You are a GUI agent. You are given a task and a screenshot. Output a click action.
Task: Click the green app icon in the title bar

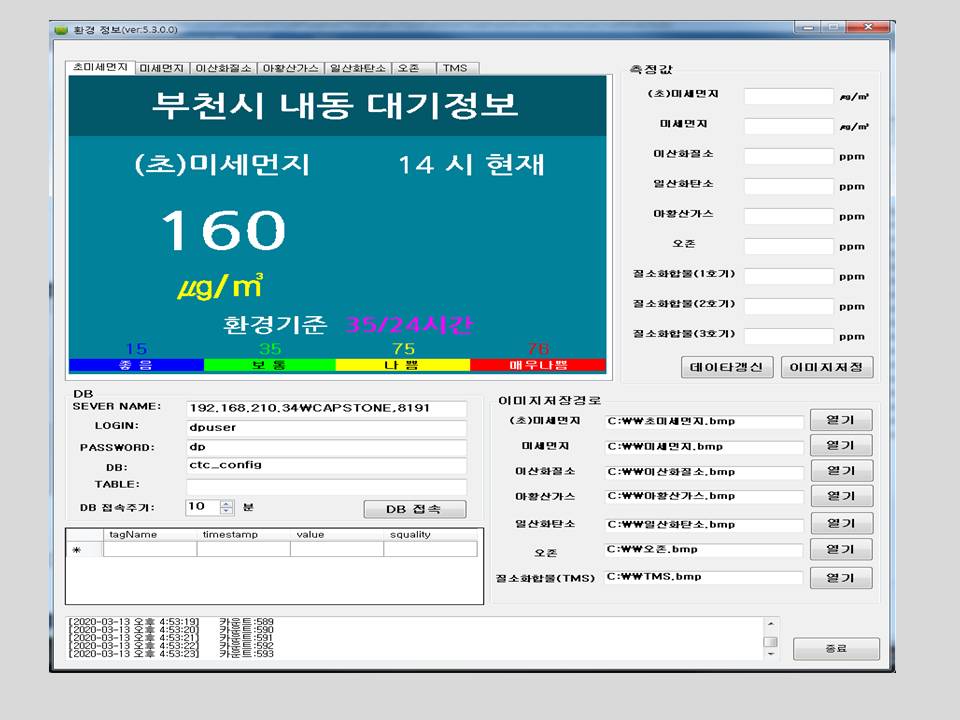(61, 29)
